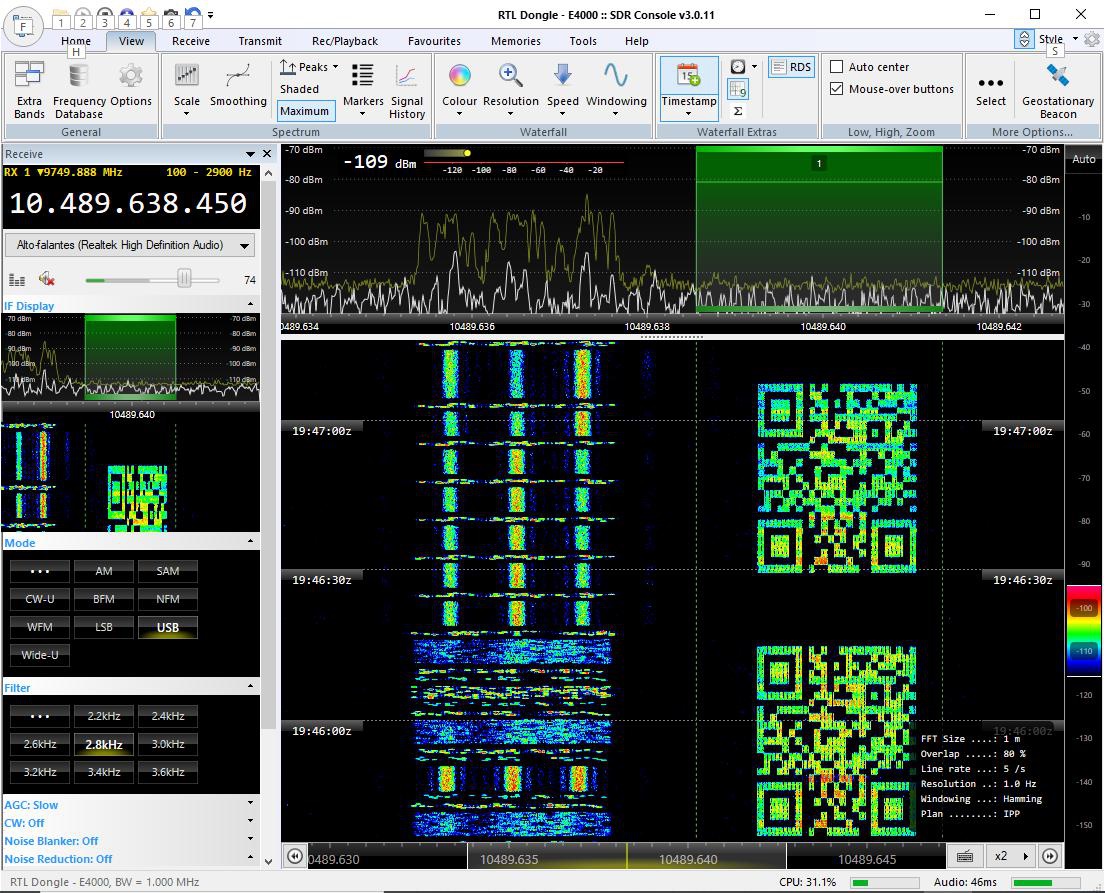Click the Style settings gear icon
Viewport: 1105px width, 893px height.
click(x=1092, y=39)
